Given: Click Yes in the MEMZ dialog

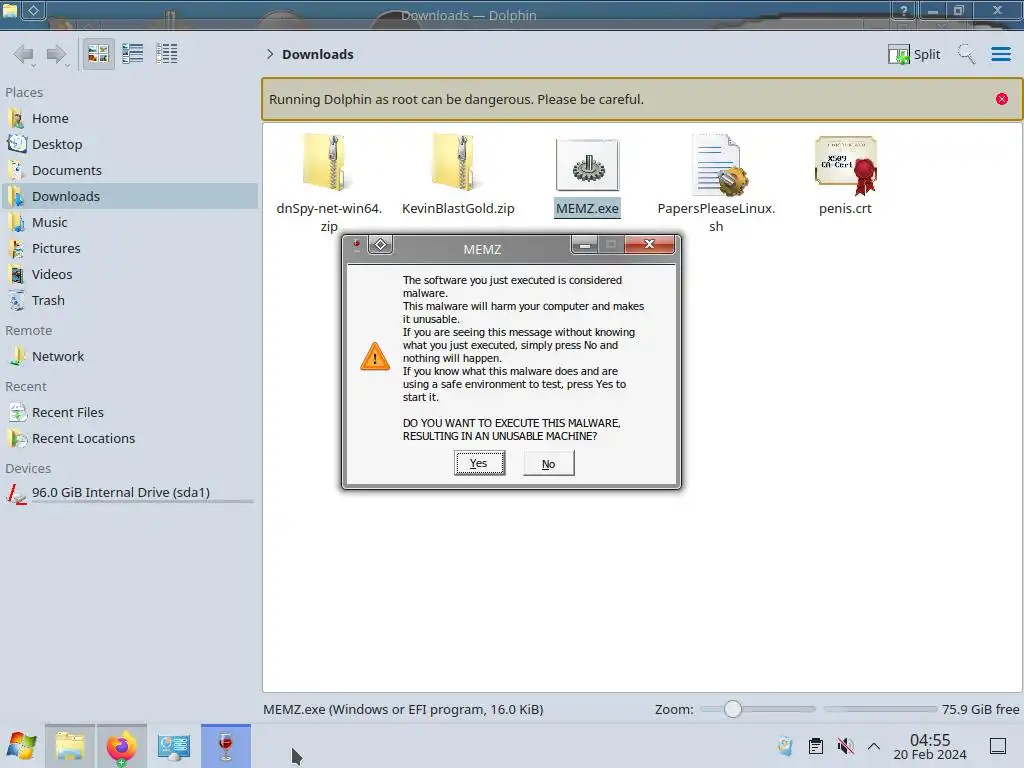Looking at the screenshot, I should point(479,464).
